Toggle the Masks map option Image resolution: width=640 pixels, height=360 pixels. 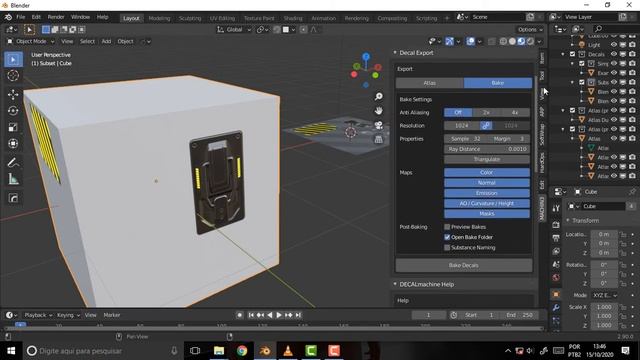[487, 213]
